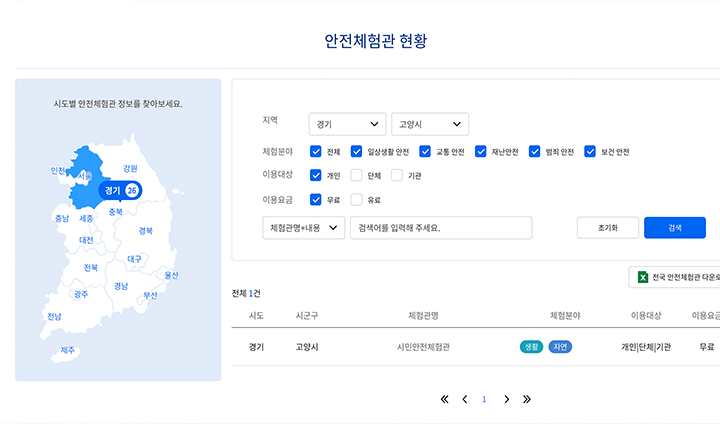The height and width of the screenshot is (424, 720).
Task: Check the 기관 user type checkbox
Action: (397, 175)
